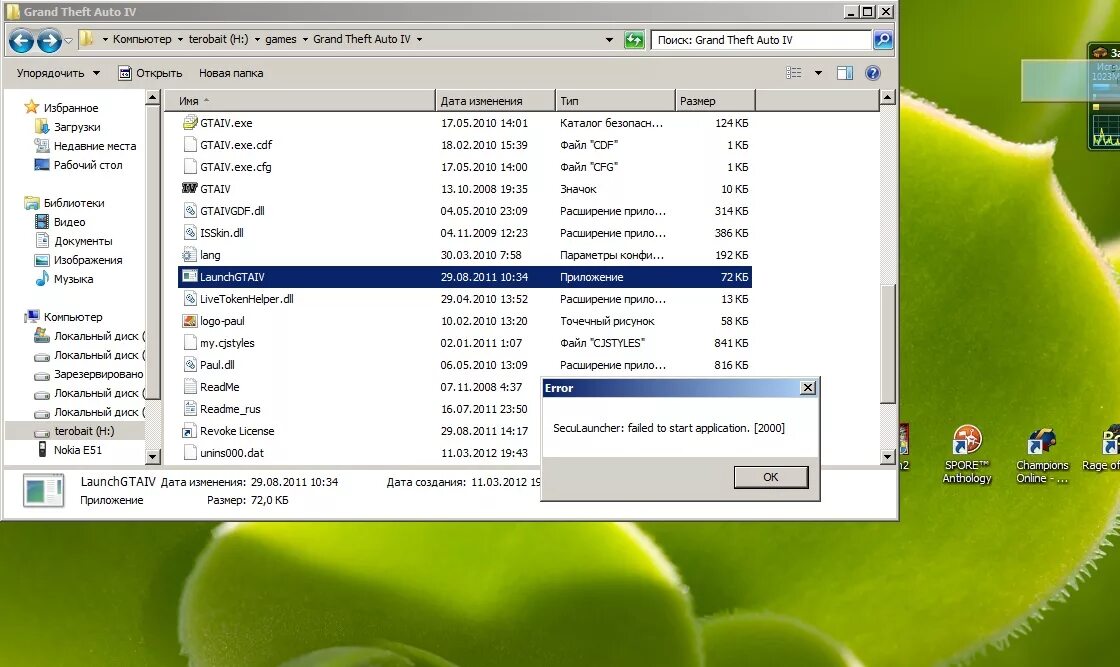
Task: Close the Error dialog with X
Action: [x=808, y=388]
